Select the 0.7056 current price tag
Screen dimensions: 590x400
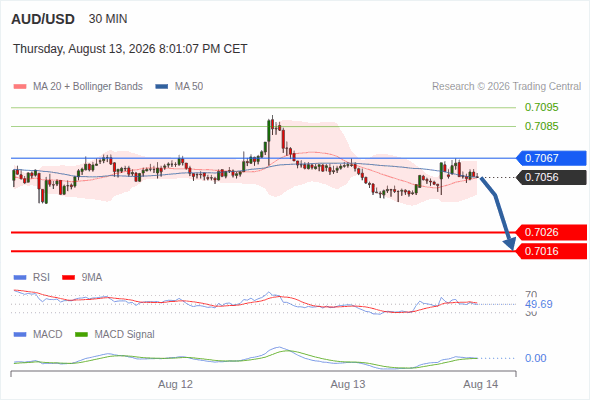(x=551, y=177)
